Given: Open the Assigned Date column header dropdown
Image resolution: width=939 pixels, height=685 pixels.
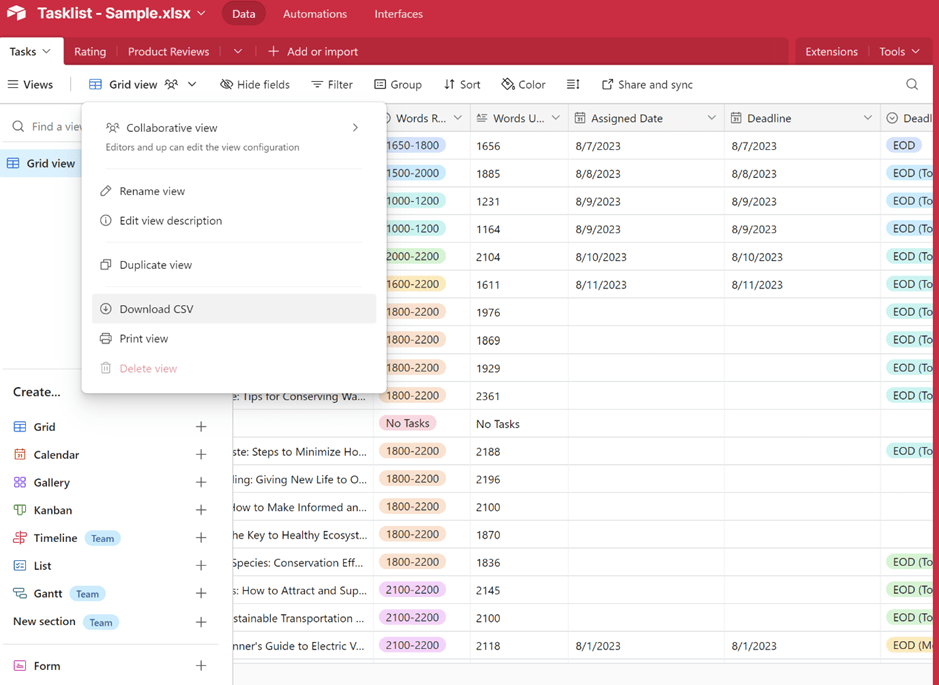Looking at the screenshot, I should coord(713,117).
